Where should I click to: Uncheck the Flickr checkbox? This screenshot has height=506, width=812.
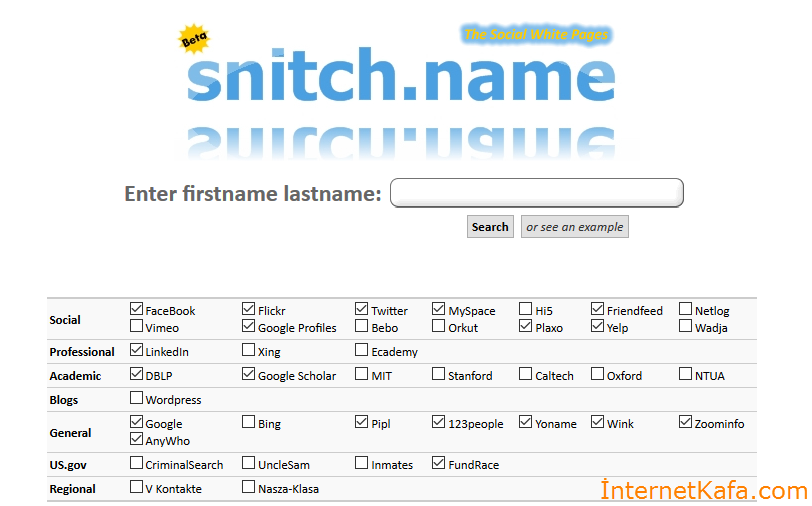click(249, 309)
